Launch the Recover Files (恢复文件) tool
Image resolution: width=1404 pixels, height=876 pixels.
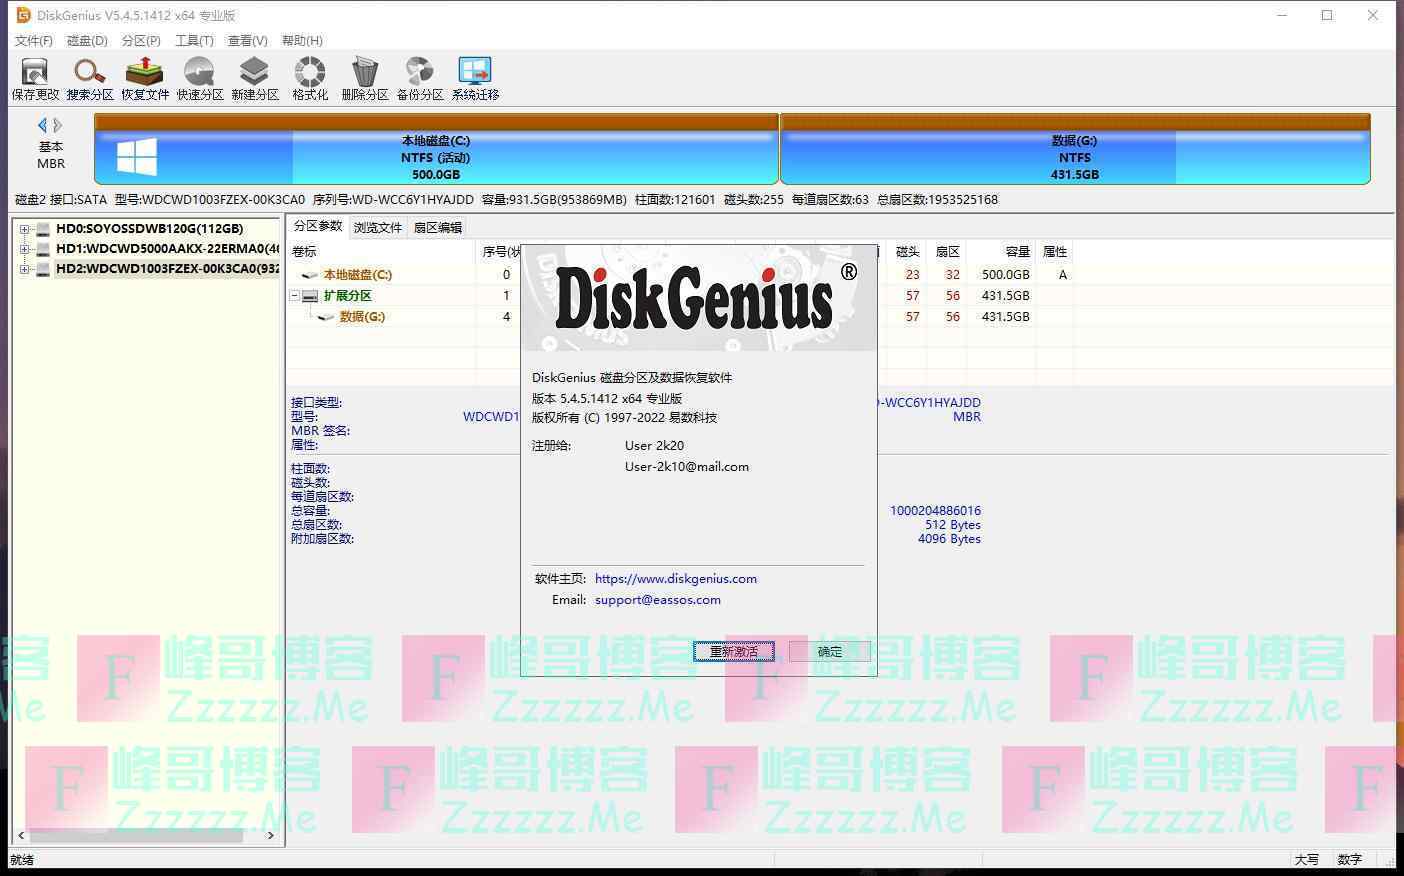coord(145,79)
